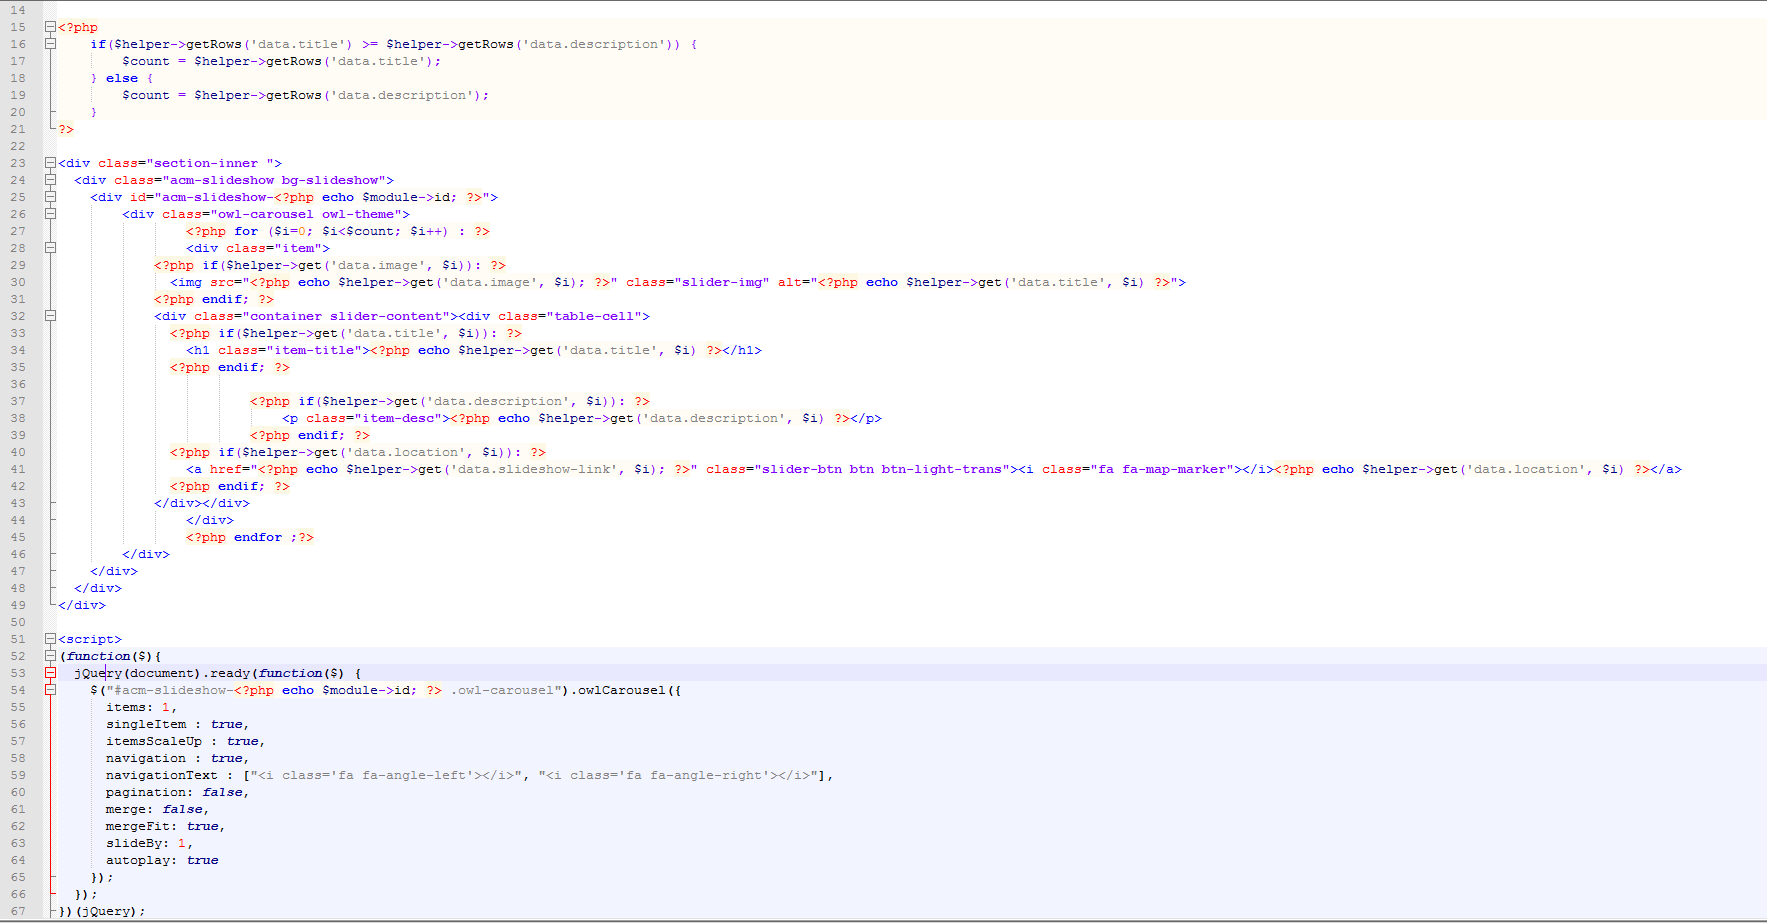This screenshot has height=923, width=1767.
Task: Collapse the (function($){ fold on line 52
Action: 50,656
